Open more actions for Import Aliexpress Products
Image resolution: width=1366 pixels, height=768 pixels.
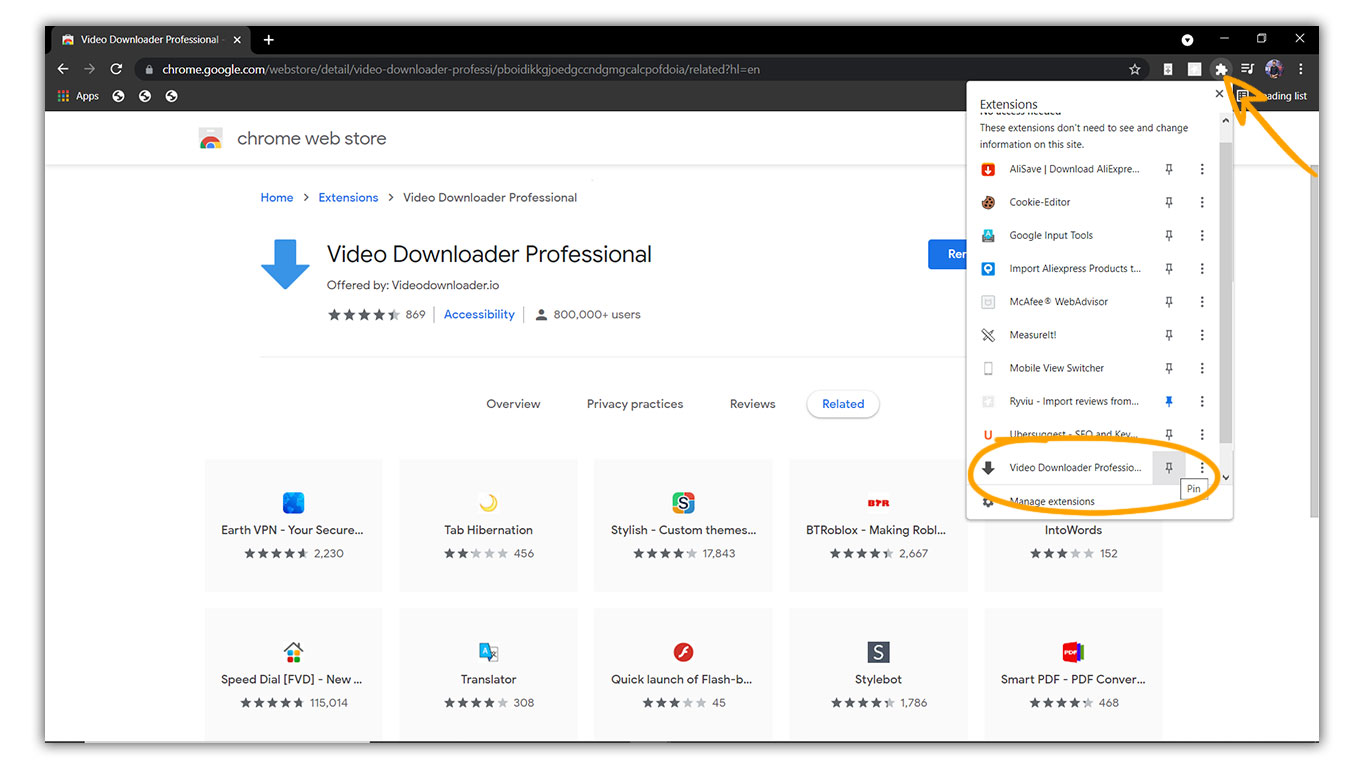click(x=1202, y=268)
